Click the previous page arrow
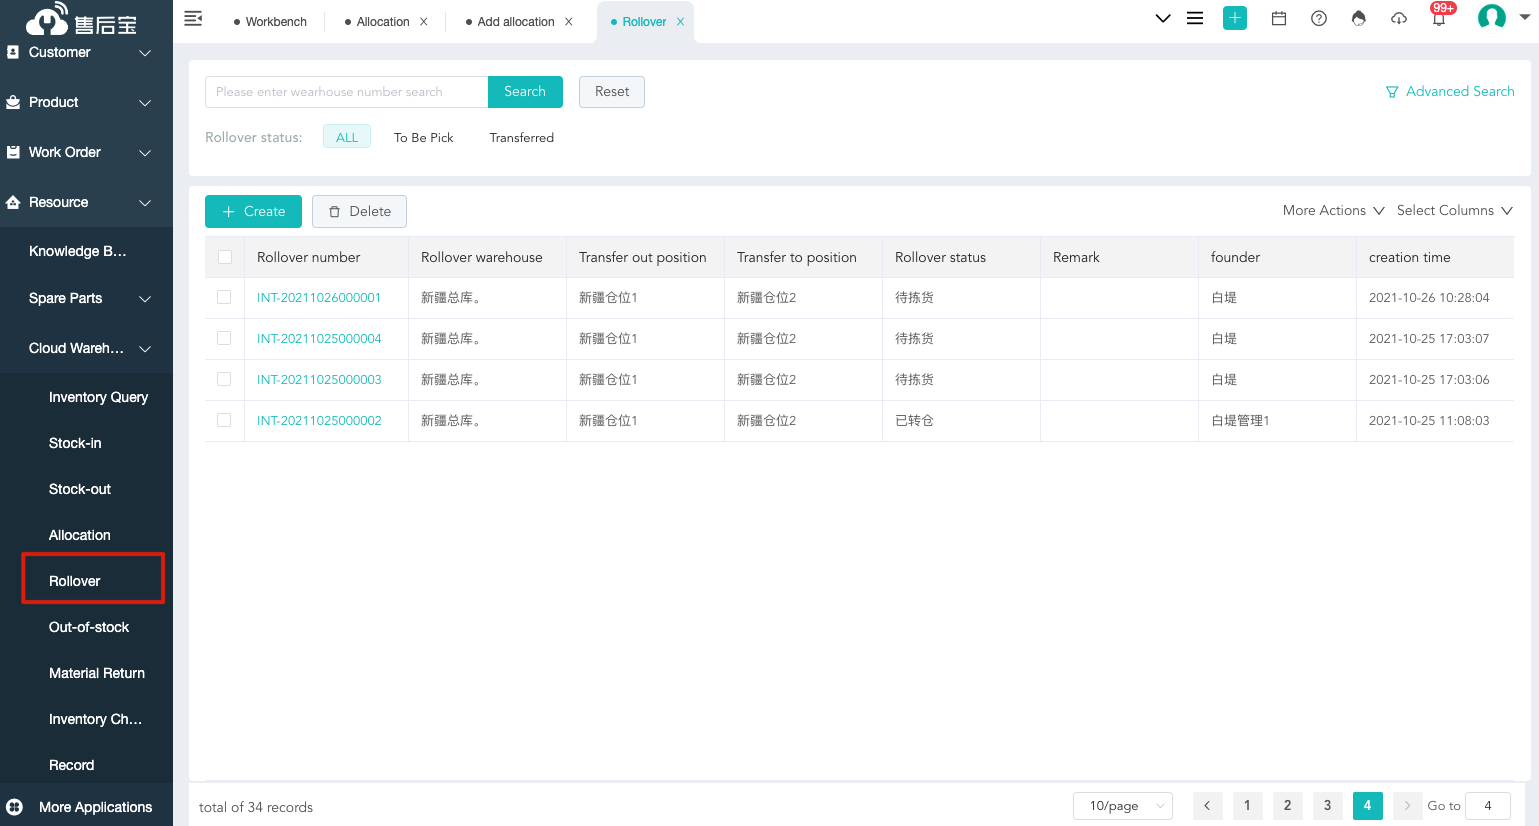The width and height of the screenshot is (1539, 826). 1207,806
